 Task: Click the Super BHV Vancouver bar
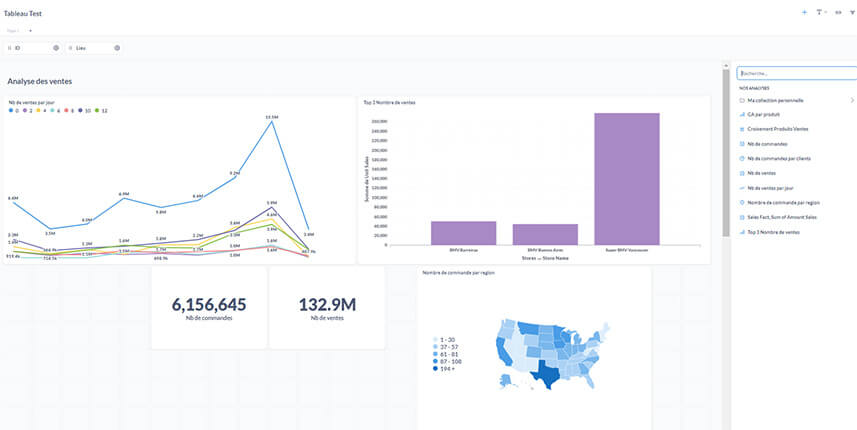(x=626, y=179)
